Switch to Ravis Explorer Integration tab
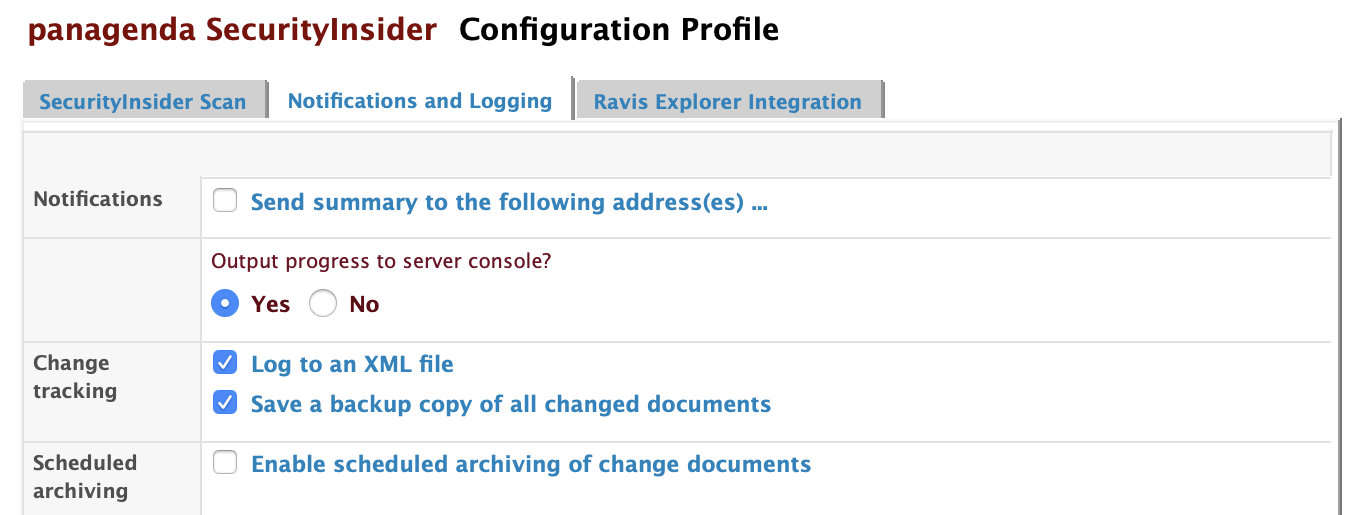The height and width of the screenshot is (515, 1357). 727,102
